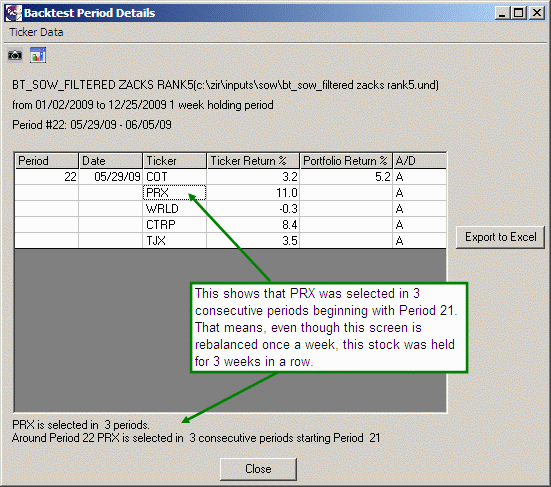
Task: Maximize the Backtest Period Details window
Action: pos(518,13)
